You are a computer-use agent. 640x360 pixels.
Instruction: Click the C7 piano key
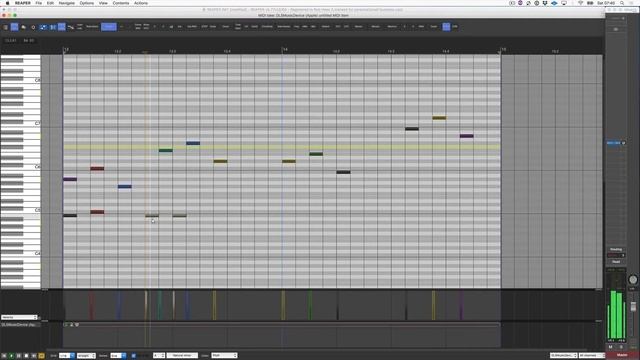[x=20, y=123]
